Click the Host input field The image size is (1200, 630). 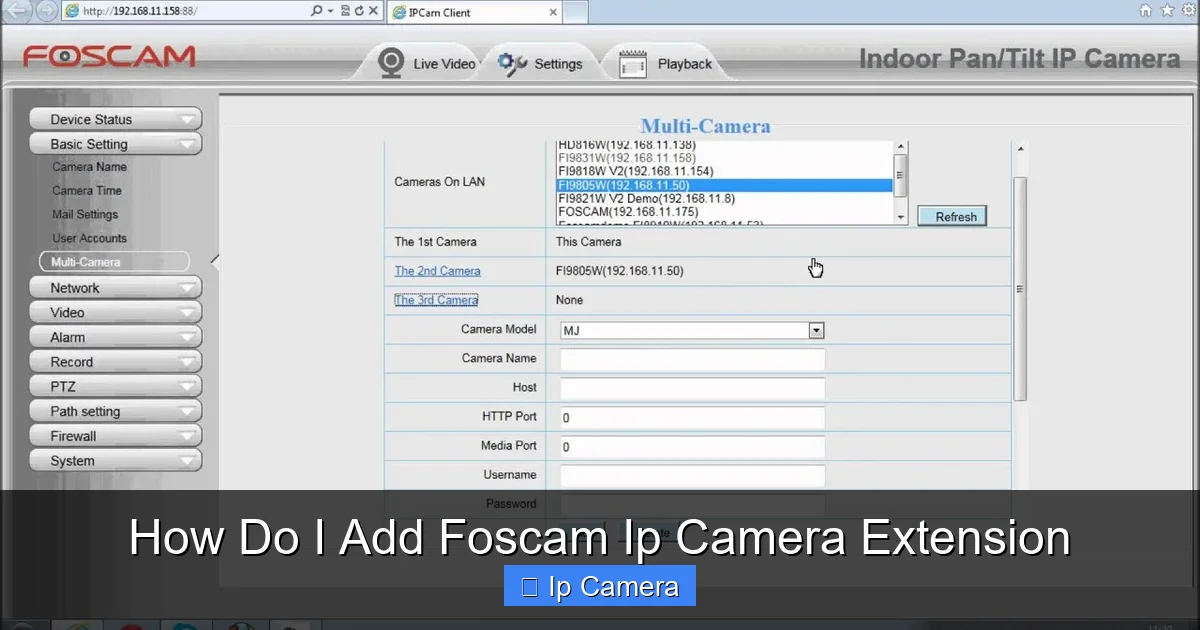click(692, 388)
